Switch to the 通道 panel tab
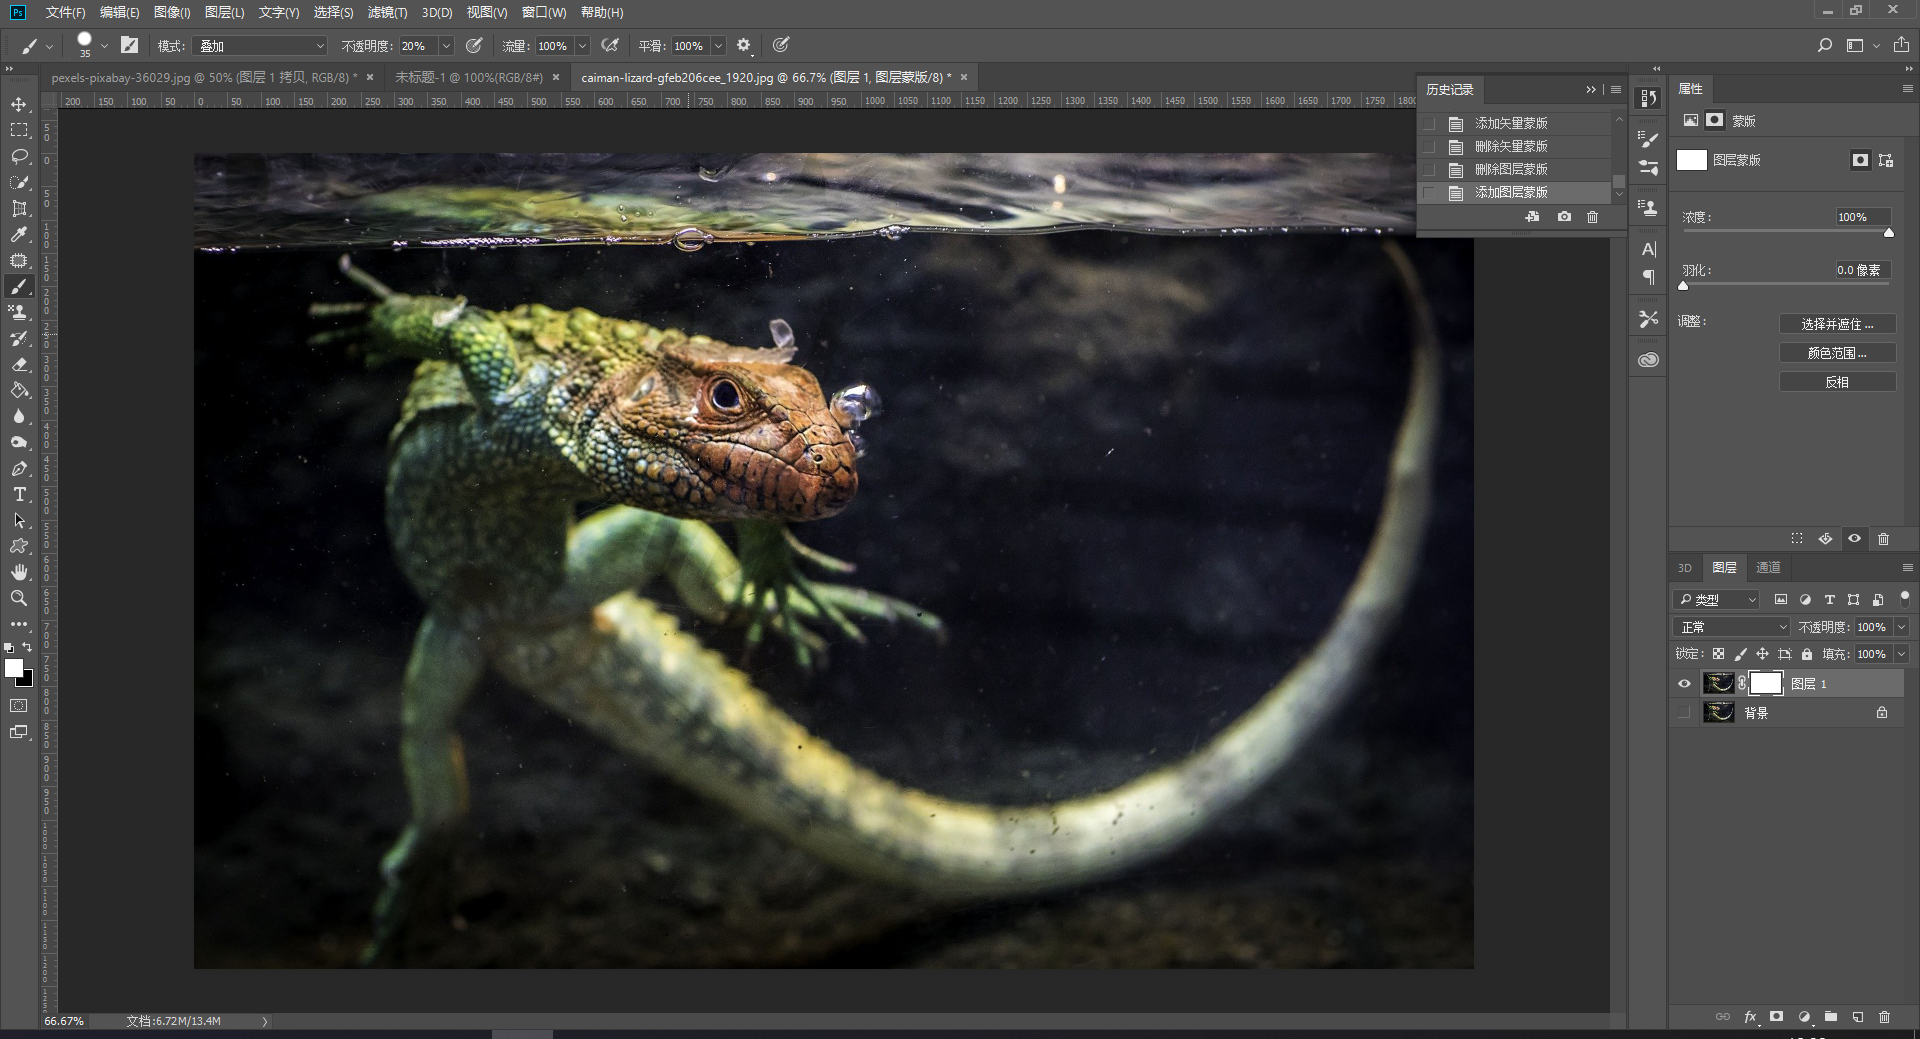 1768,567
